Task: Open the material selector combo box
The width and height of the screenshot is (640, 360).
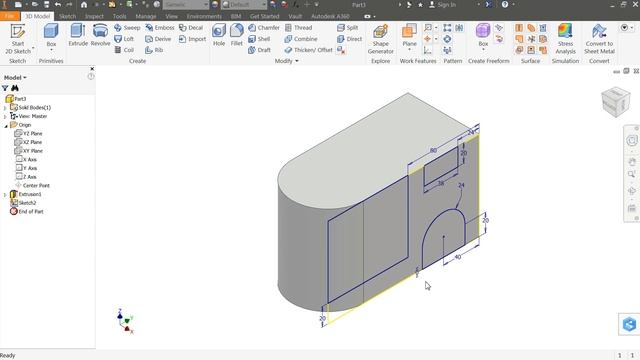Action: point(187,5)
